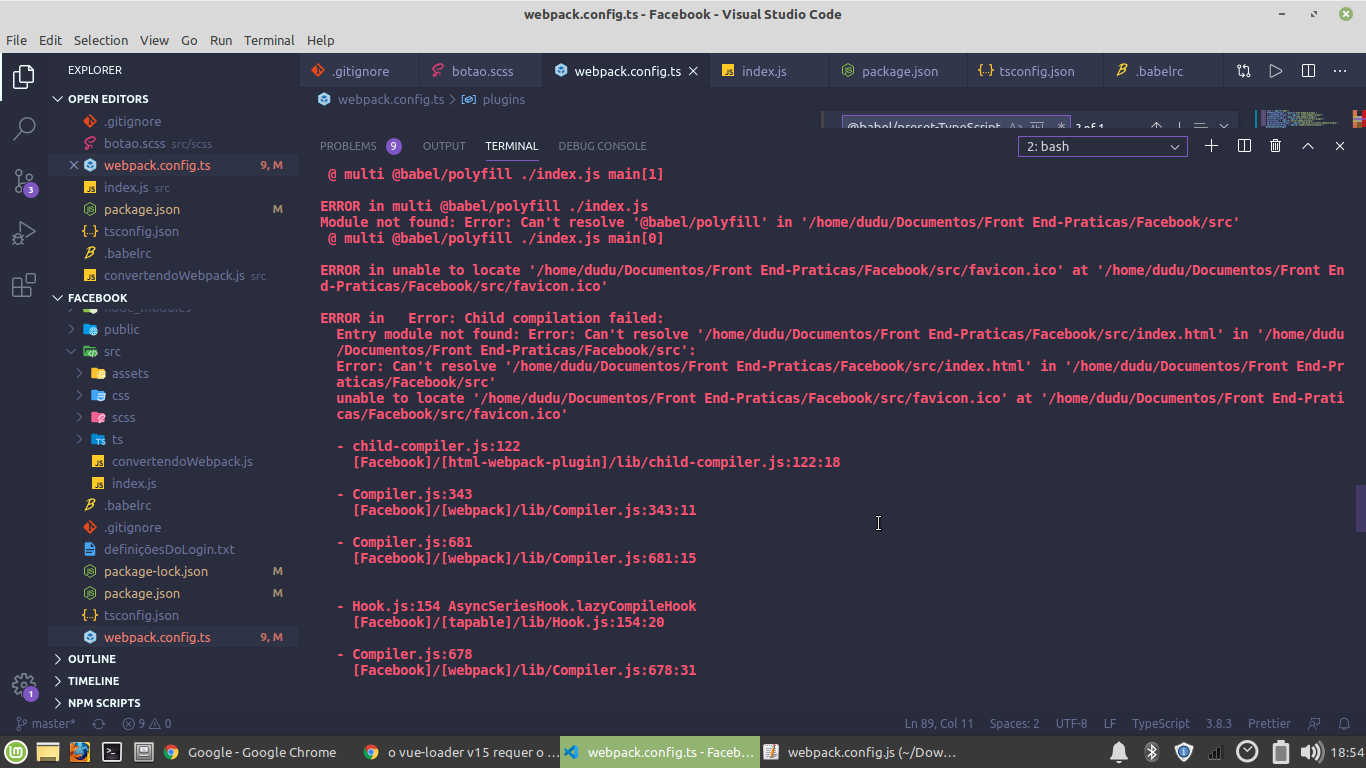Split the terminal panel

coord(1244,146)
